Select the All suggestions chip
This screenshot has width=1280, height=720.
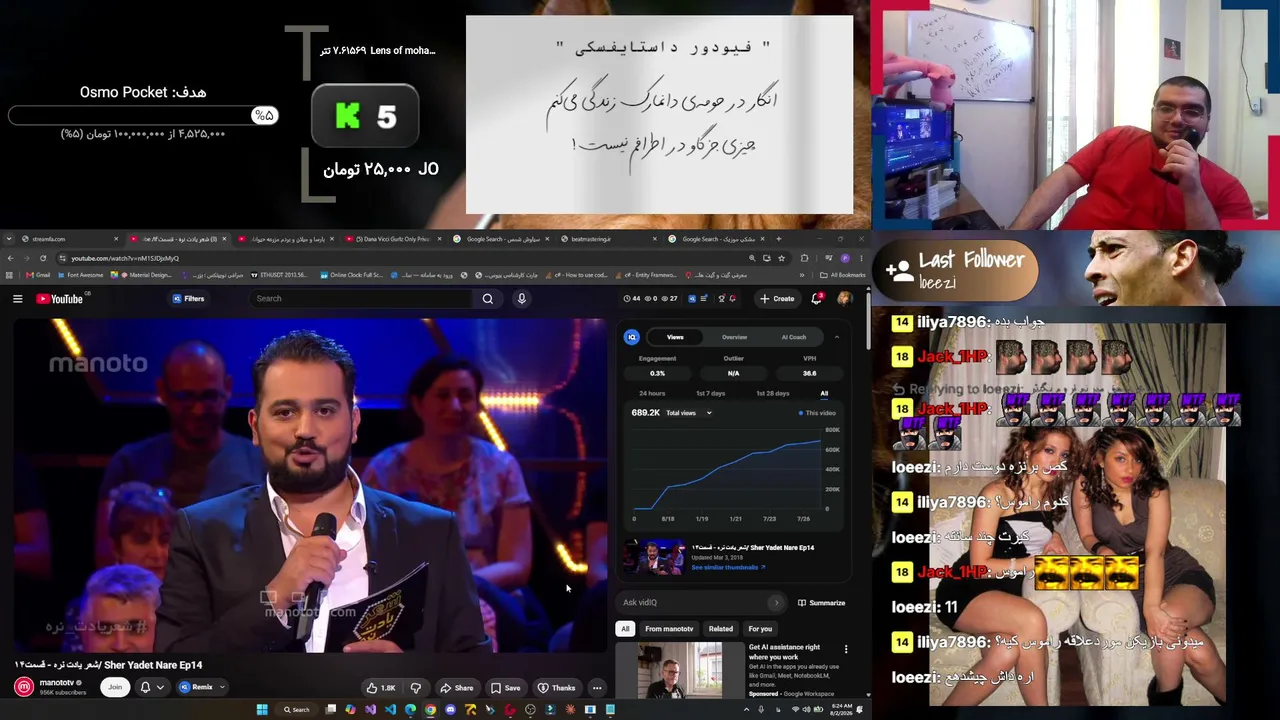(625, 629)
